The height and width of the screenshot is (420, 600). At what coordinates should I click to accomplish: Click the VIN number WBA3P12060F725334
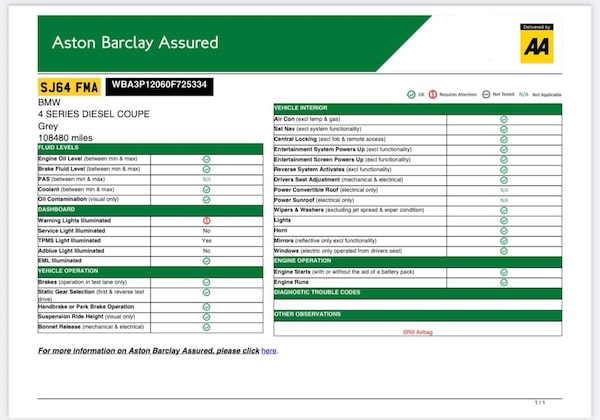(x=160, y=87)
